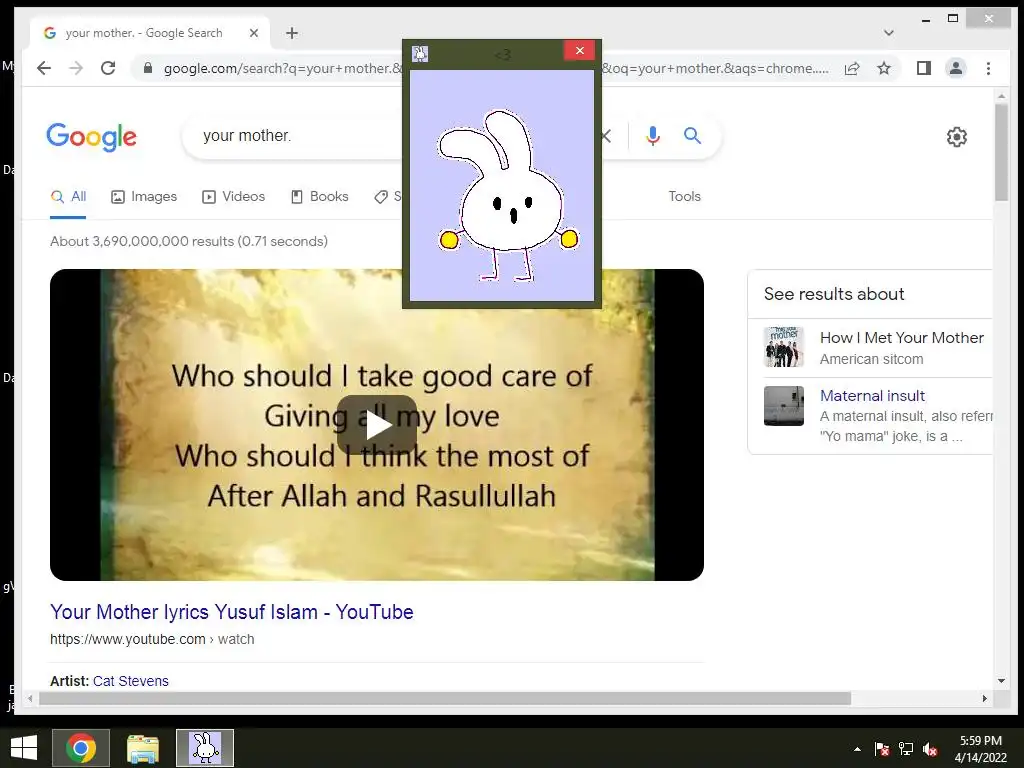Reload the Google search page
The width and height of the screenshot is (1024, 768).
pos(108,68)
